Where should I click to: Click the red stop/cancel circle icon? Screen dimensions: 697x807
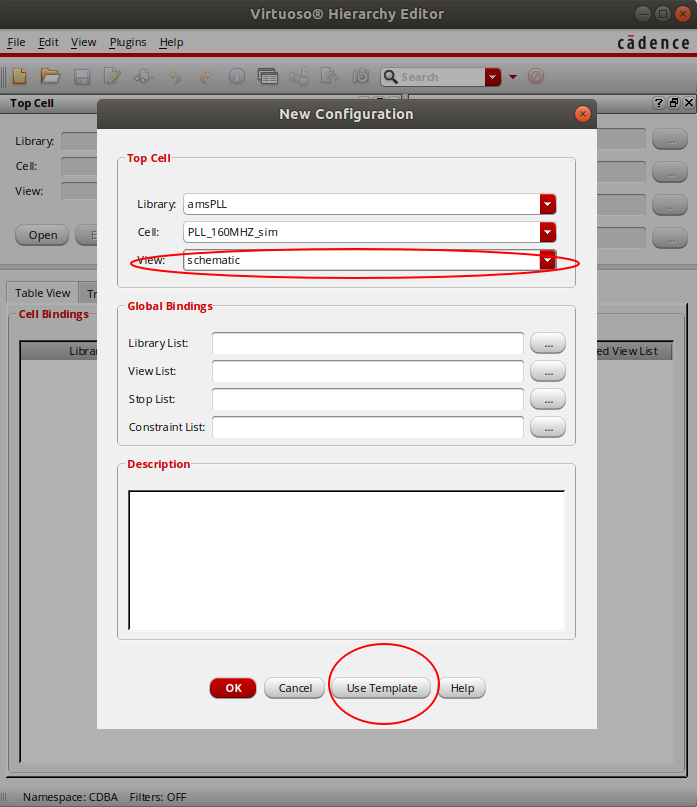point(536,77)
